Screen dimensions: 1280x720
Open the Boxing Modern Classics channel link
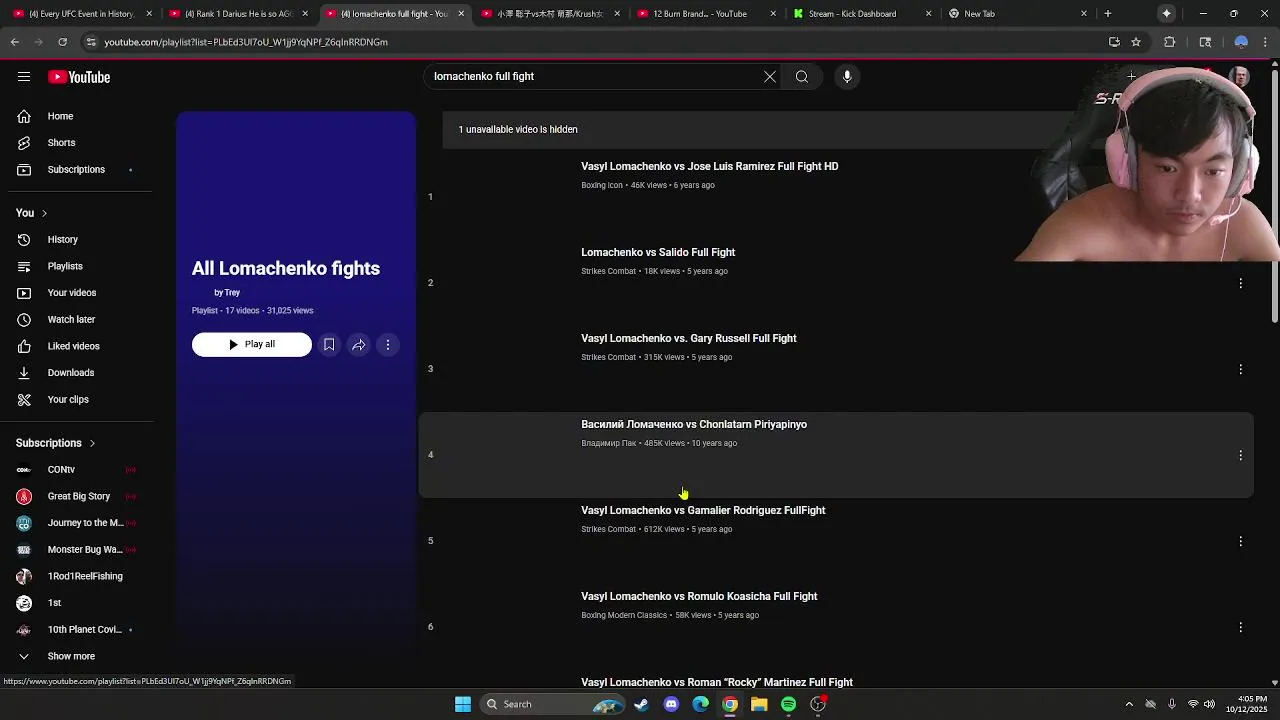(x=624, y=615)
